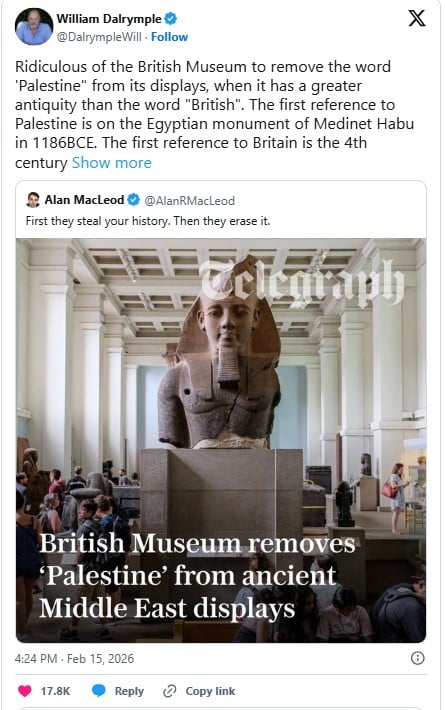The width and height of the screenshot is (445, 710).
Task: Click William Dalrymple's blue verified badge
Action: coord(170,19)
